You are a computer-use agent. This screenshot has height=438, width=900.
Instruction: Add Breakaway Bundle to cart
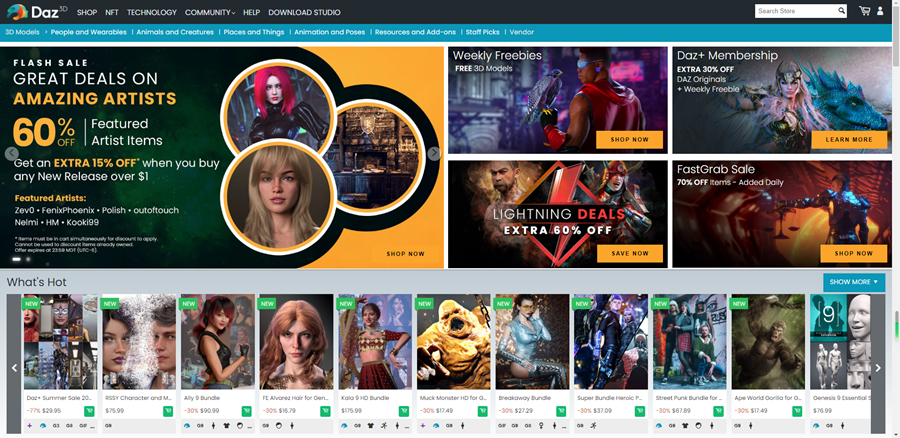click(x=561, y=411)
